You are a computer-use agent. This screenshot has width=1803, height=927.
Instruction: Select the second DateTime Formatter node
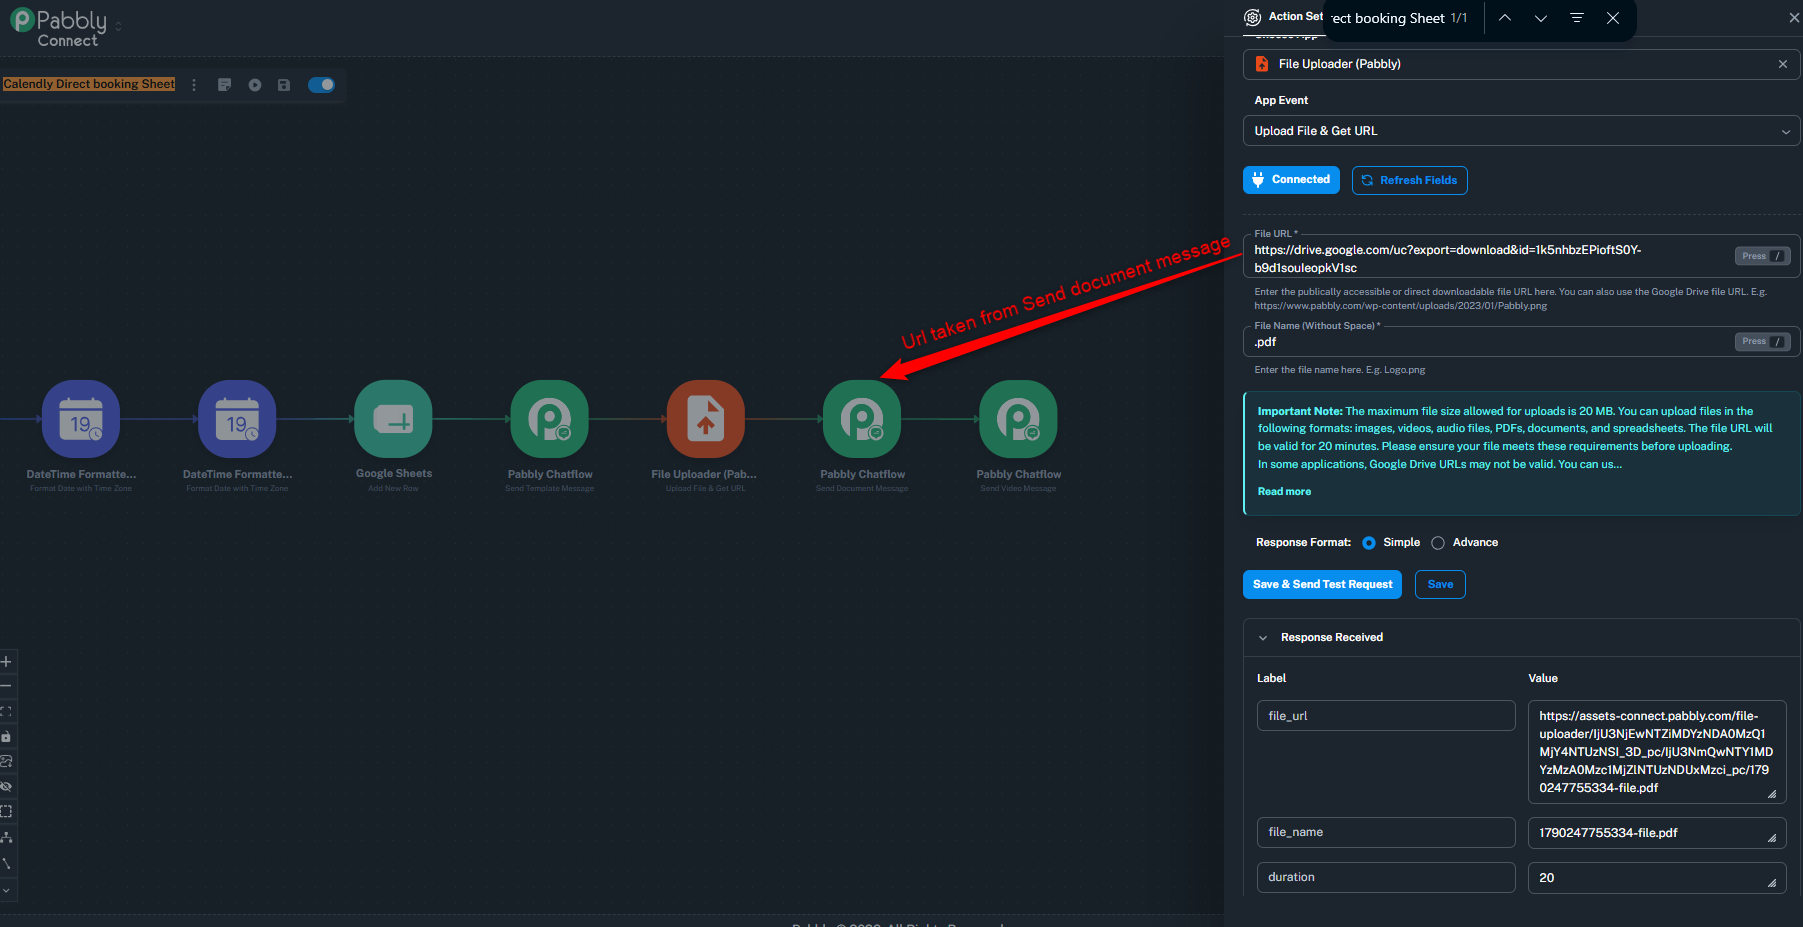pyautogui.click(x=237, y=419)
